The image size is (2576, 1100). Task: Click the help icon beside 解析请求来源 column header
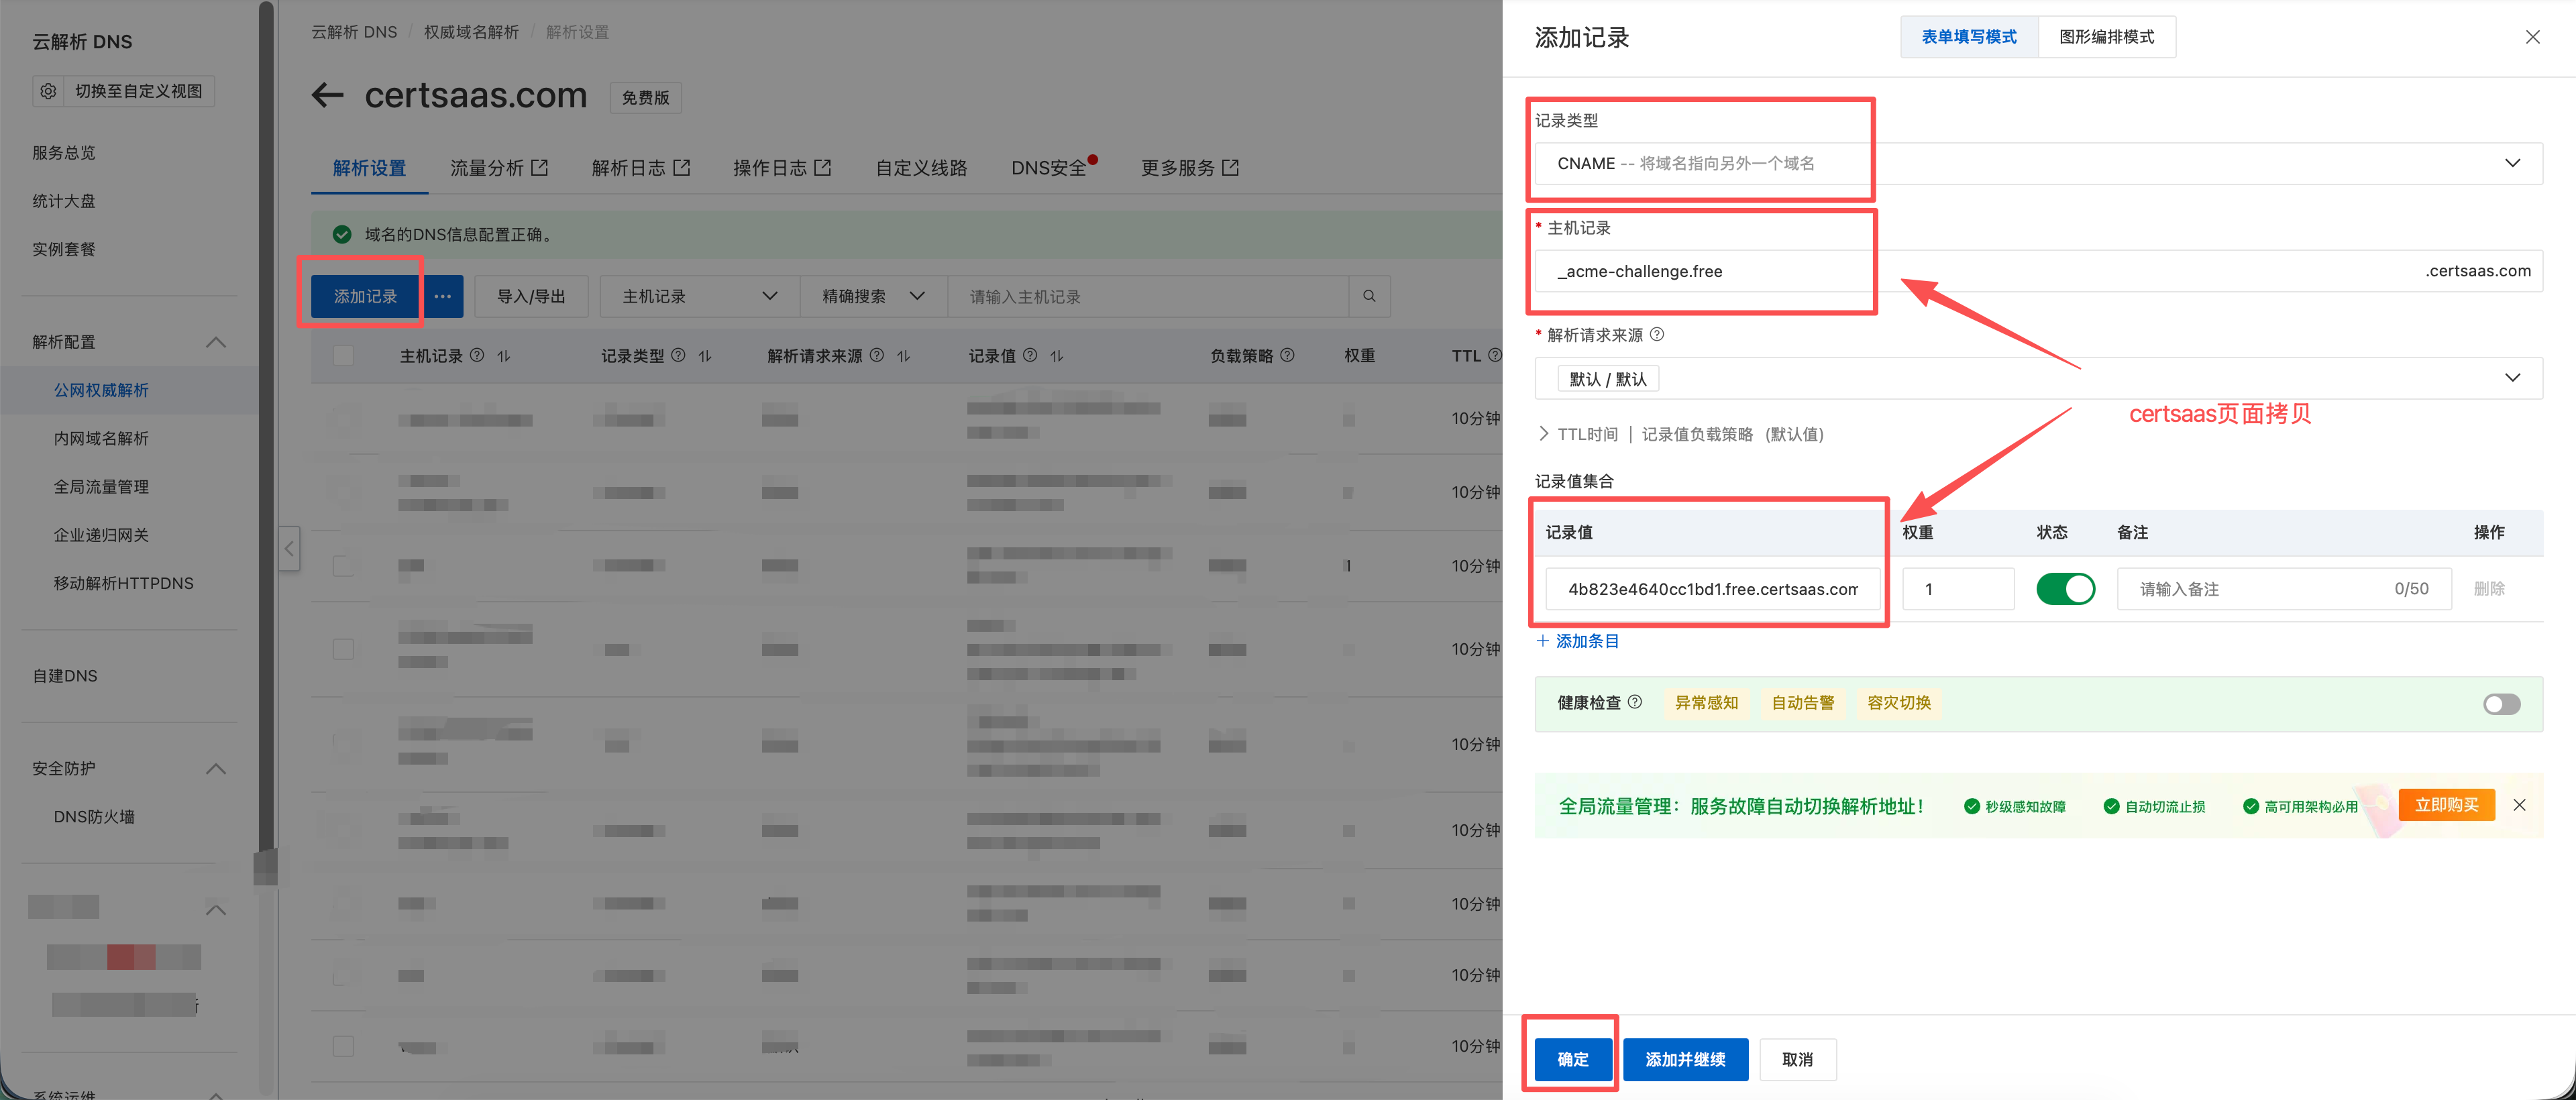(x=877, y=355)
